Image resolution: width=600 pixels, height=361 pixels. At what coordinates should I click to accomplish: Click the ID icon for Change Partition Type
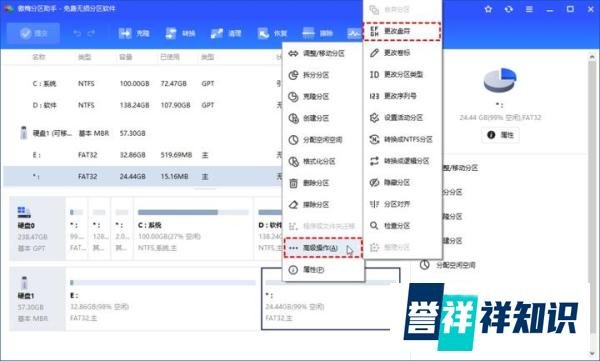(374, 75)
